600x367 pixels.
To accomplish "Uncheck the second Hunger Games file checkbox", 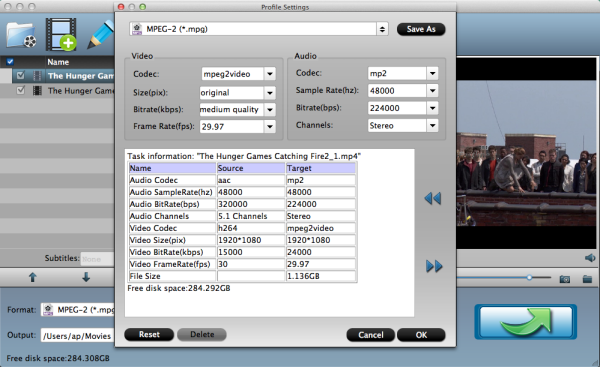I will click(21, 90).
